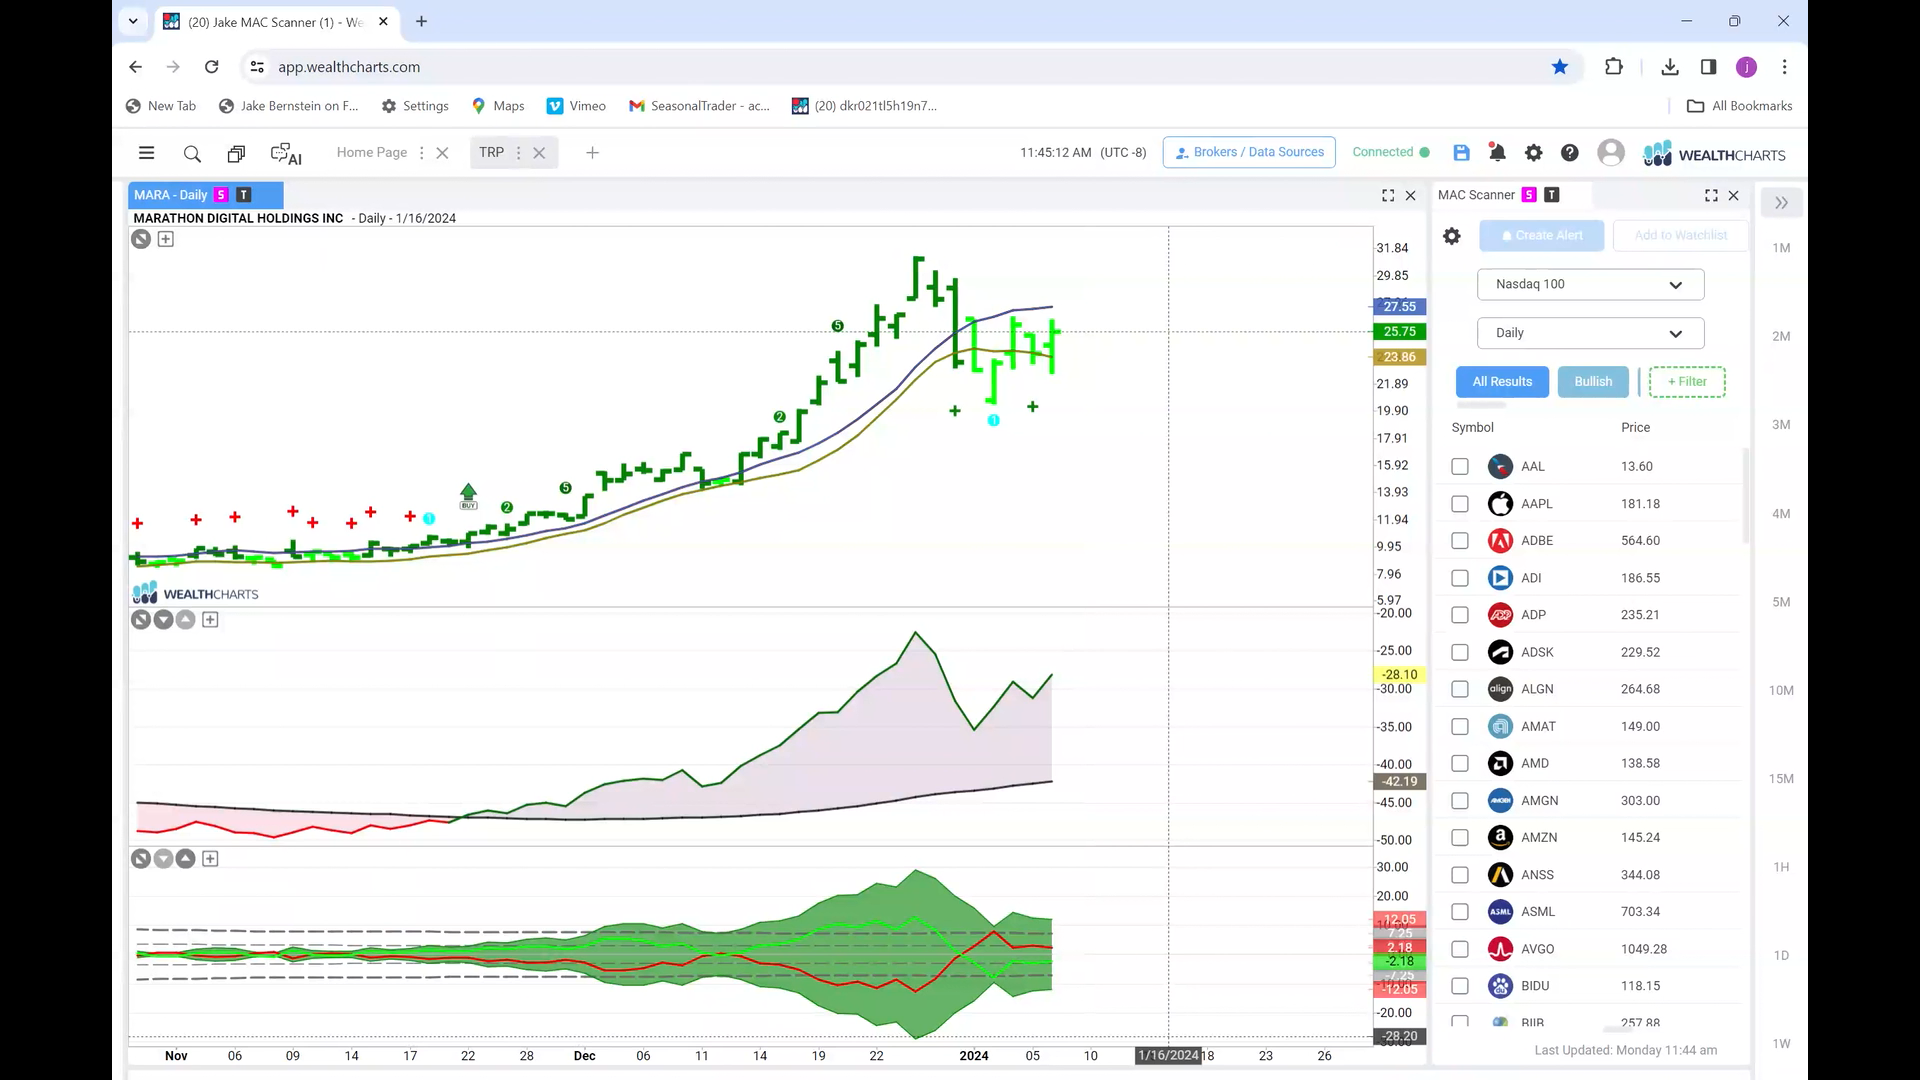Open MAC Scanner settings gear
1920x1080 pixels.
click(1452, 236)
